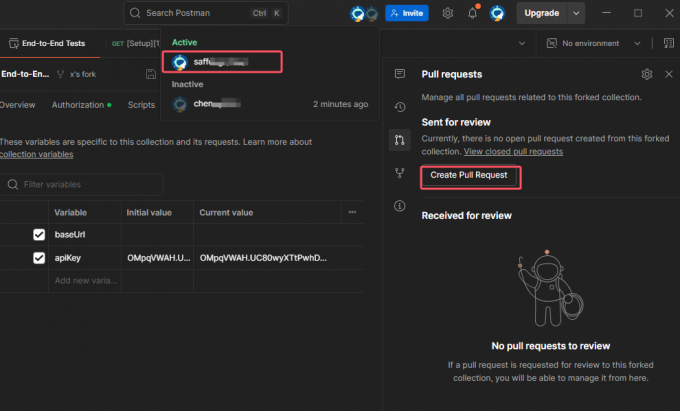The image size is (680, 411).
Task: Switch to the Scripts tab
Action: click(x=141, y=105)
